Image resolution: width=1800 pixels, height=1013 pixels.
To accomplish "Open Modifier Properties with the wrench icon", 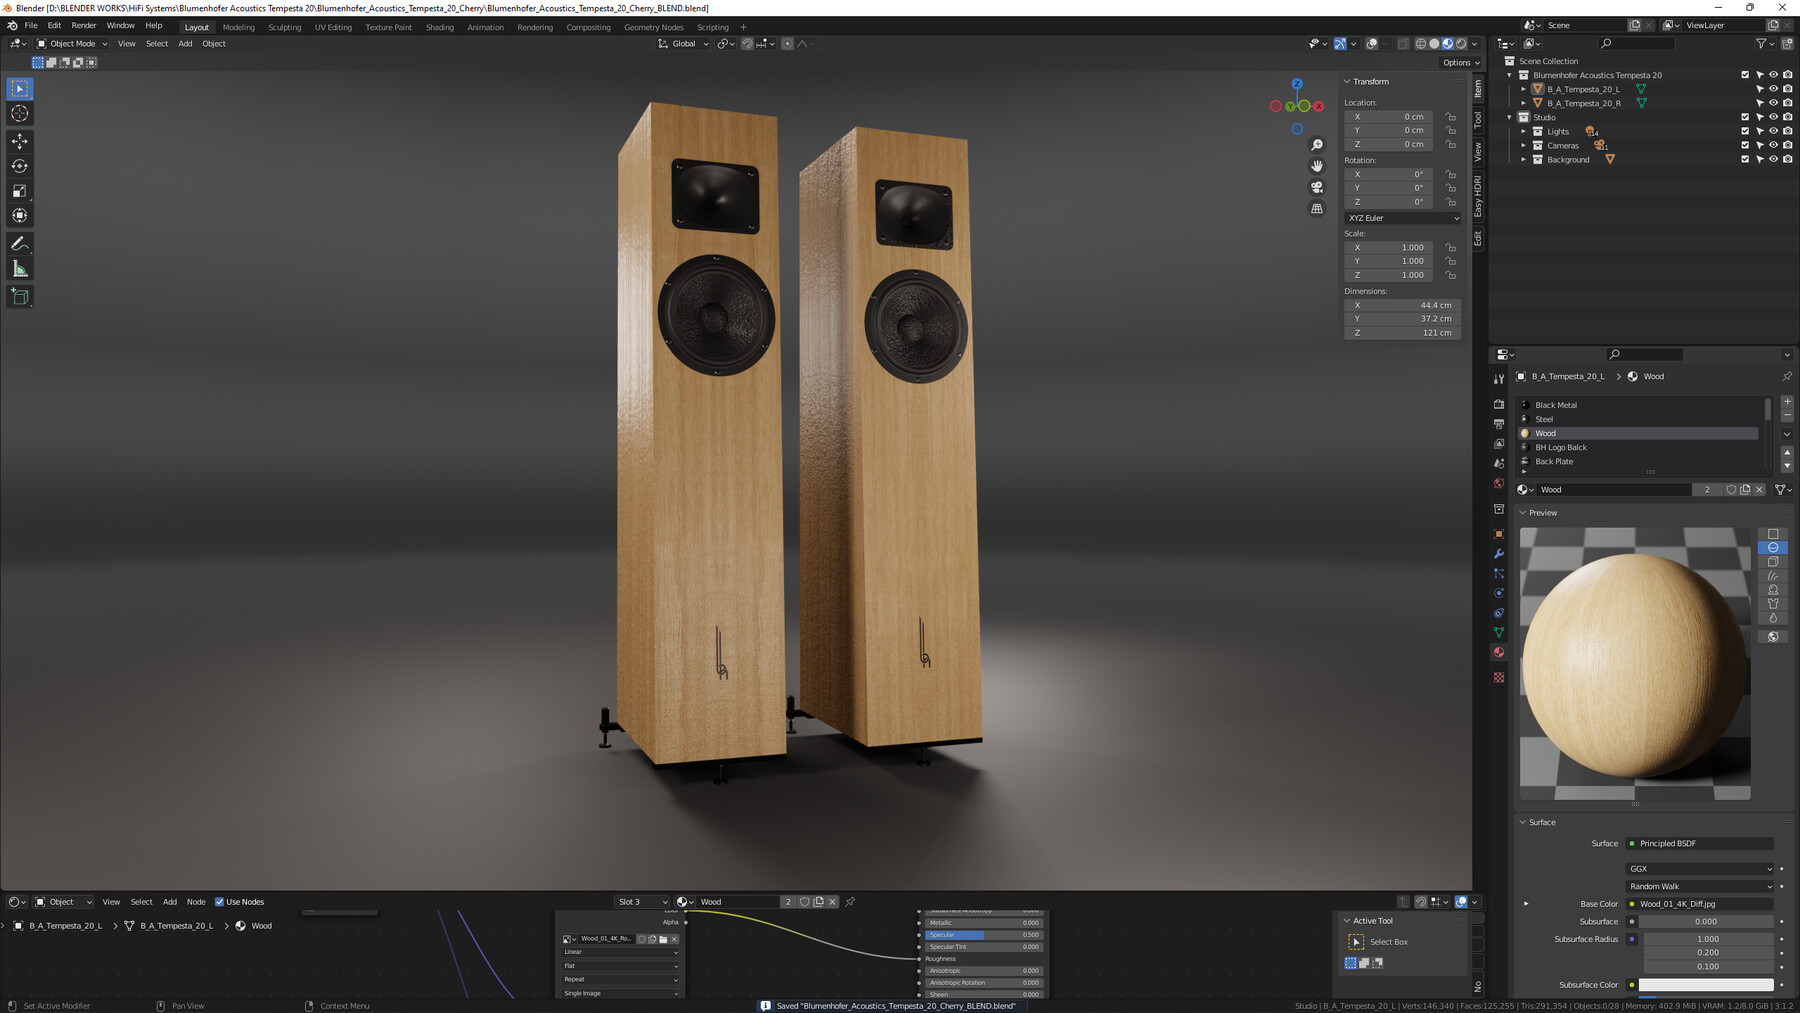I will [x=1499, y=553].
